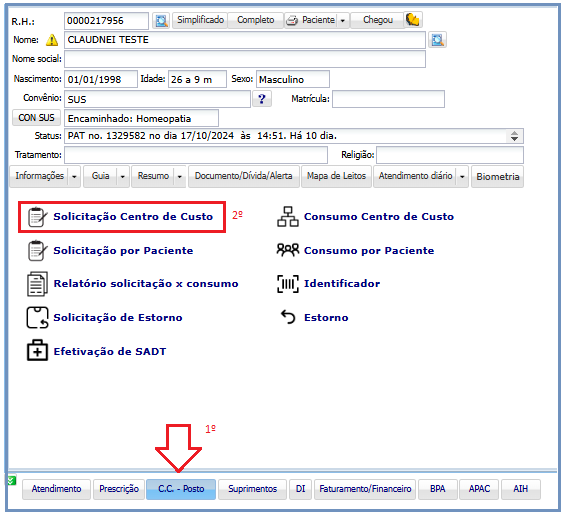Click the Simplificado button
The height and width of the screenshot is (514, 563).
(200, 20)
